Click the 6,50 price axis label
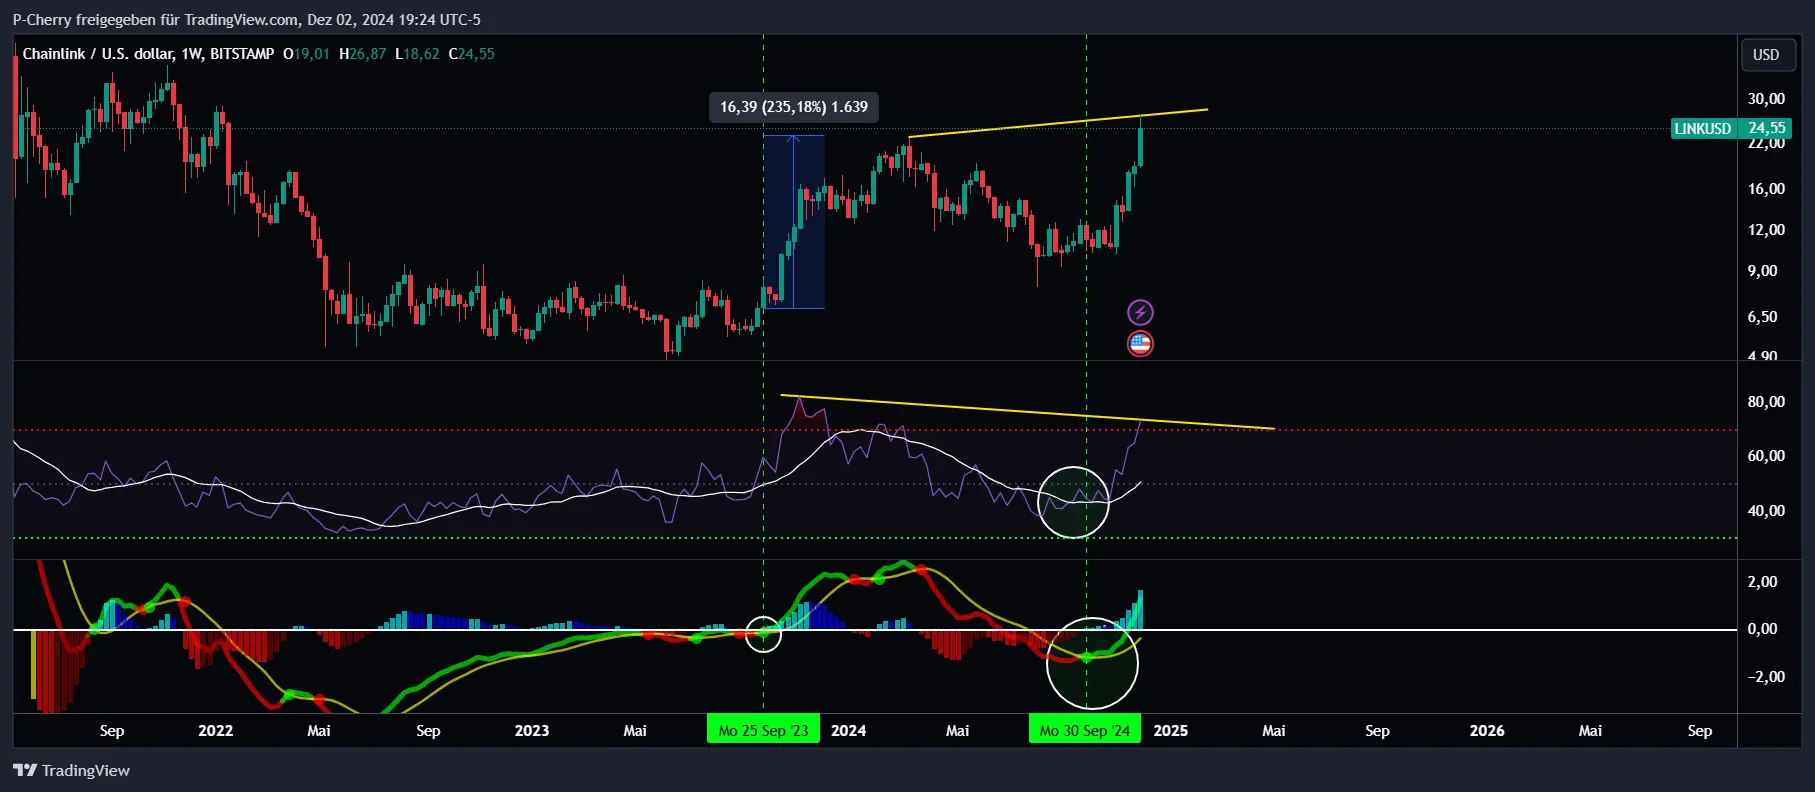Screen dimensions: 1815x792 1762,316
